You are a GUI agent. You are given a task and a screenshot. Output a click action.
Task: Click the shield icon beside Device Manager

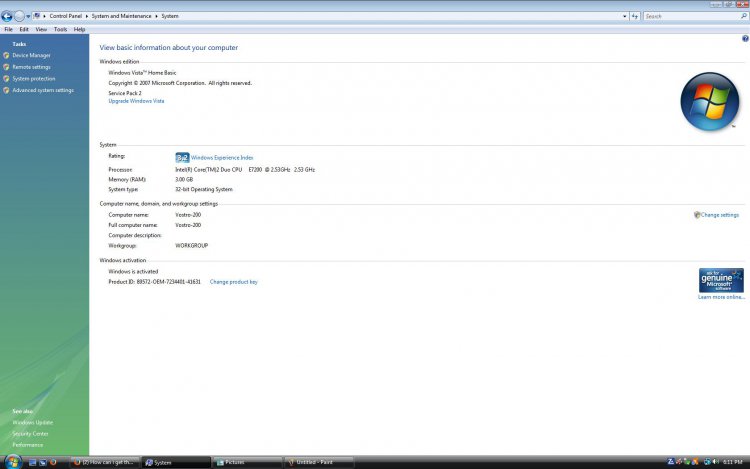[6, 55]
